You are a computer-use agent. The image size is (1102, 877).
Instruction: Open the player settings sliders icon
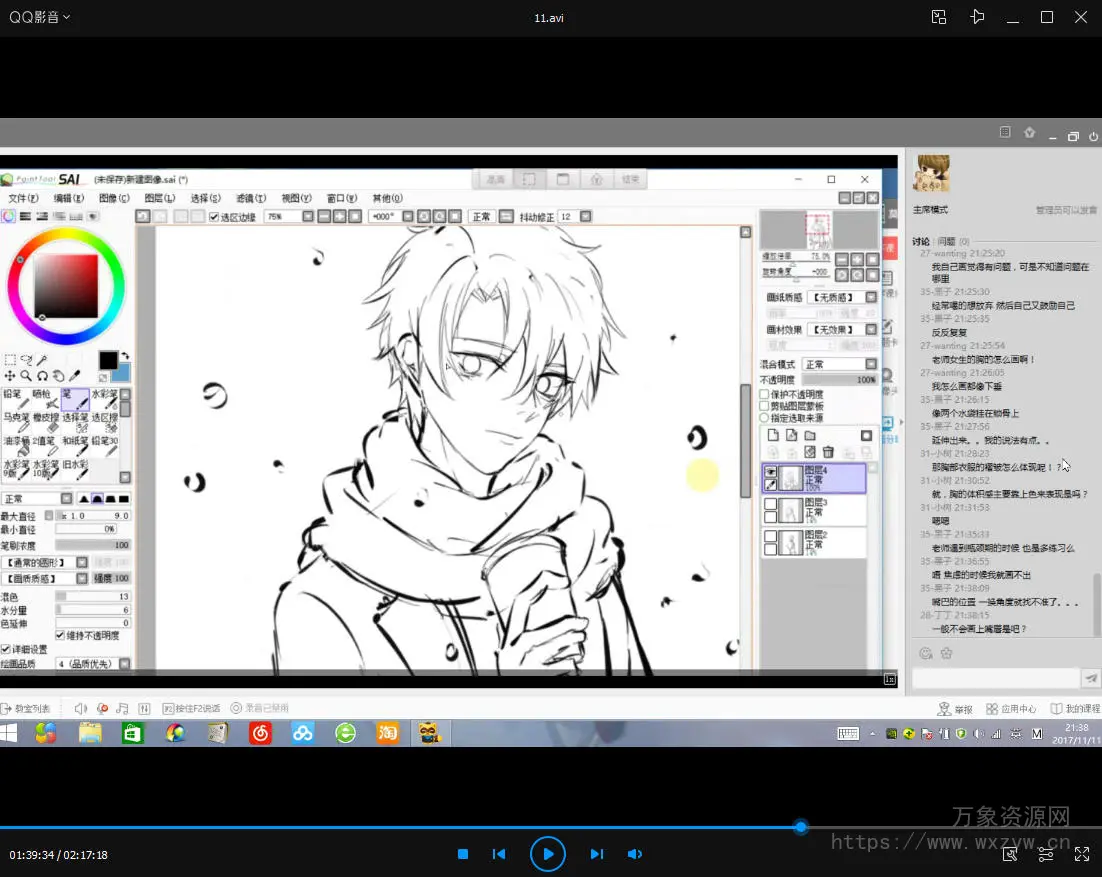1046,854
